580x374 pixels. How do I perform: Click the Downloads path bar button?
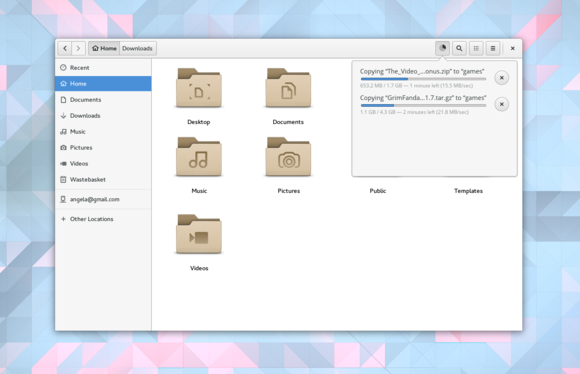[137, 48]
